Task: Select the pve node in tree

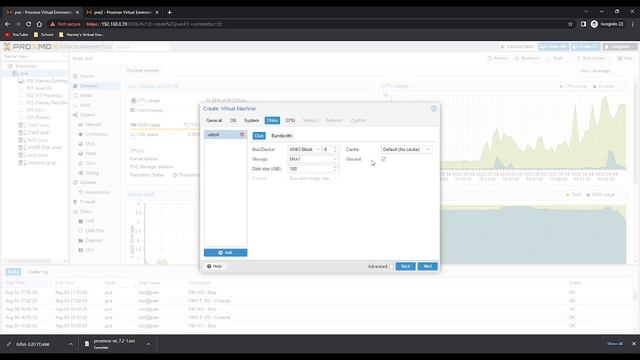Action: click(x=24, y=73)
